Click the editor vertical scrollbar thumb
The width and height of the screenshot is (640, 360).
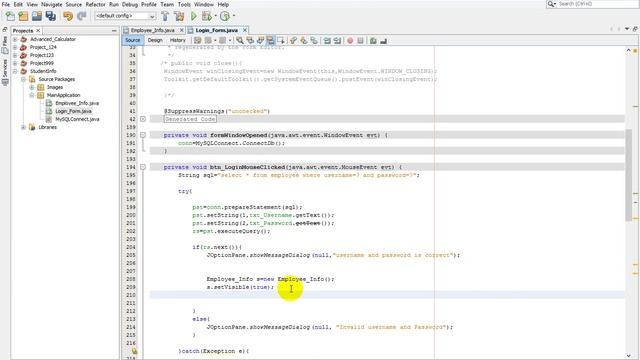point(629,176)
